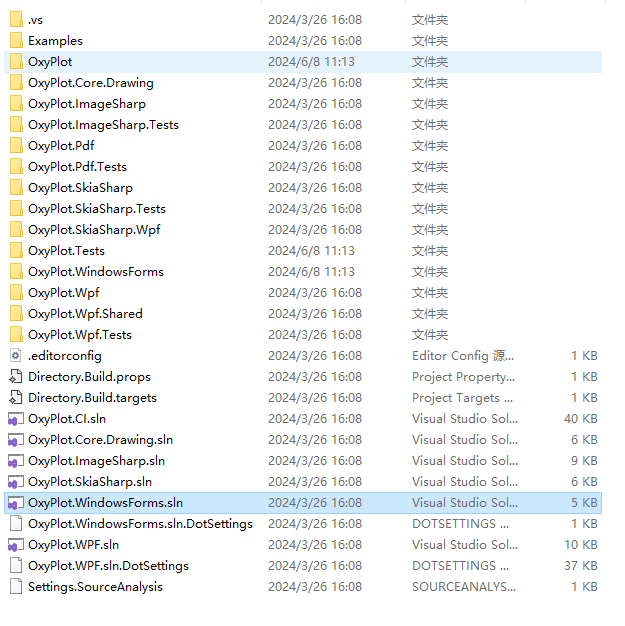
Task: Click the OxyPlot.Tests folder icon
Action: pos(16,251)
